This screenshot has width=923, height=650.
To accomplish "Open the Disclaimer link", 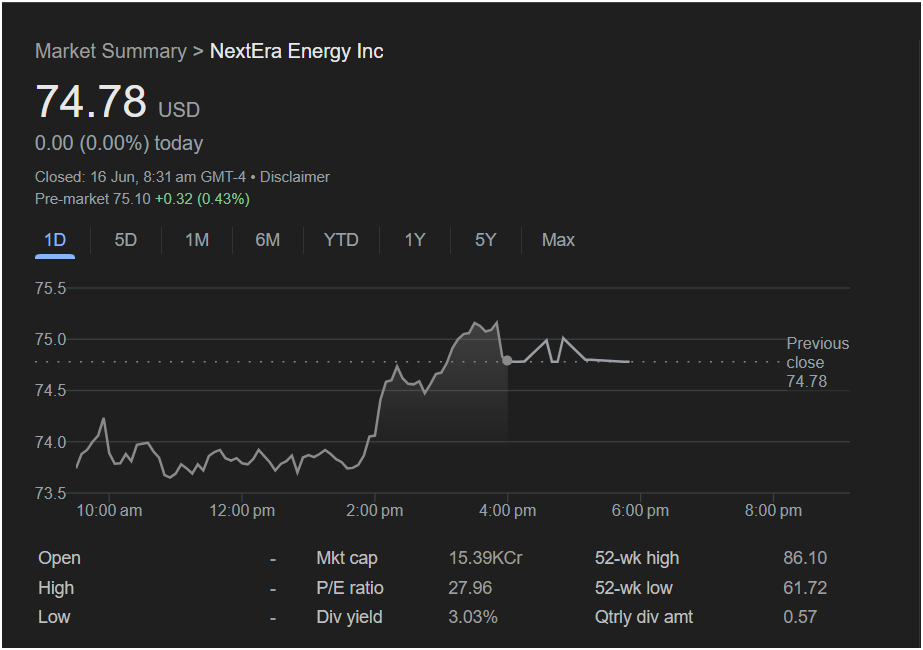I will coord(295,177).
